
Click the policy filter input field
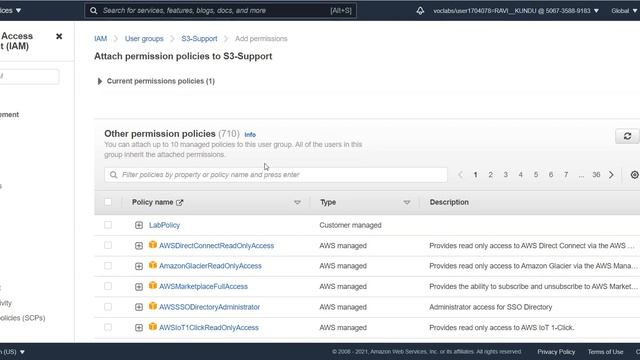pos(276,175)
